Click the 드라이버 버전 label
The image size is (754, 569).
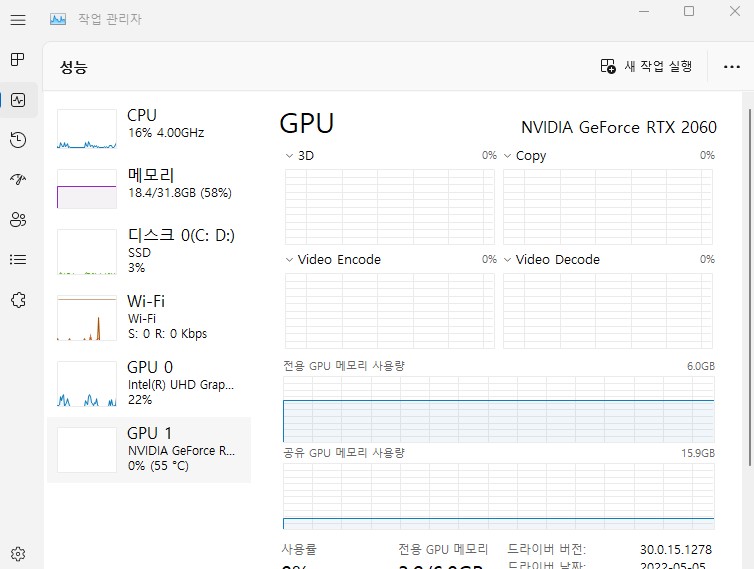click(x=546, y=549)
